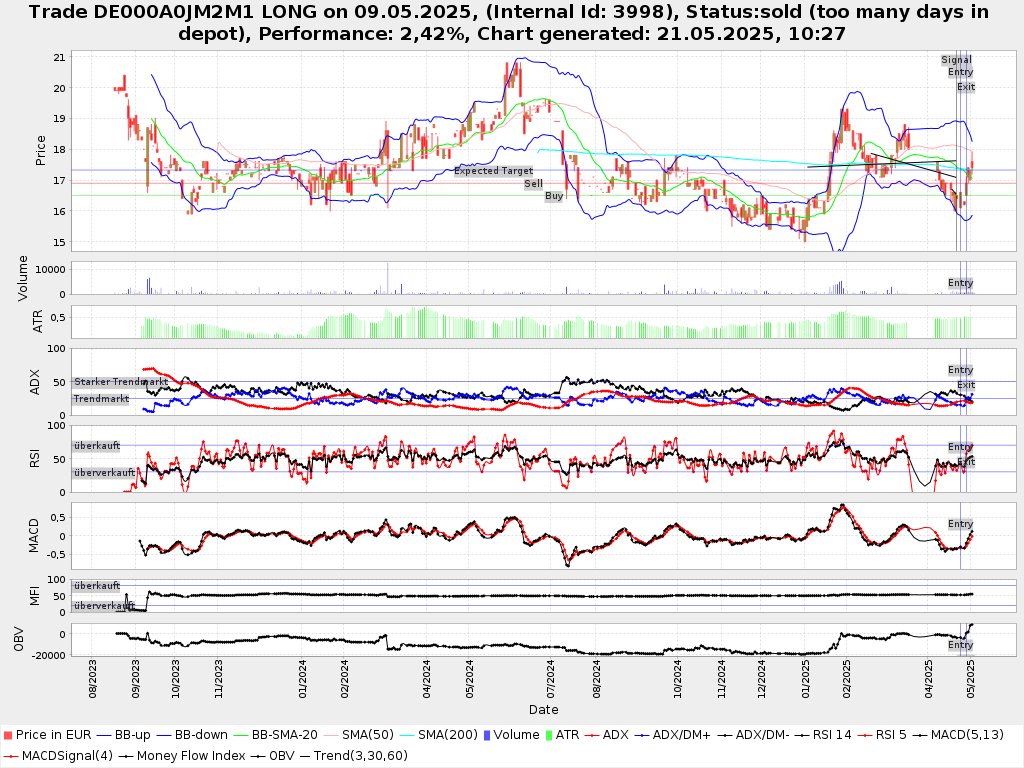Viewport: 1024px width, 768px height.
Task: Click the Buy level label
Action: tap(554, 196)
